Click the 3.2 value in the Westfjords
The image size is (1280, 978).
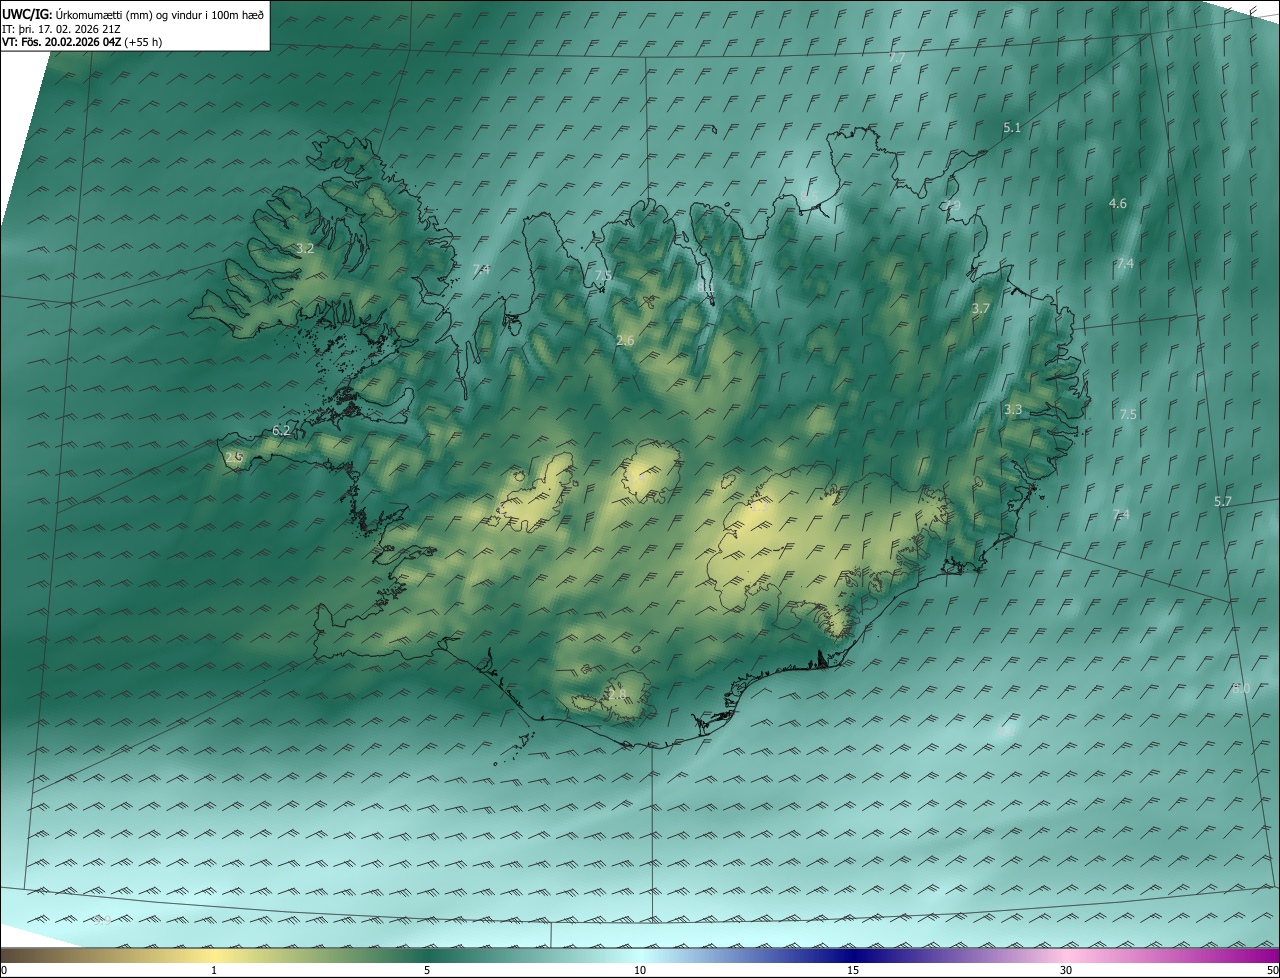click(x=305, y=249)
